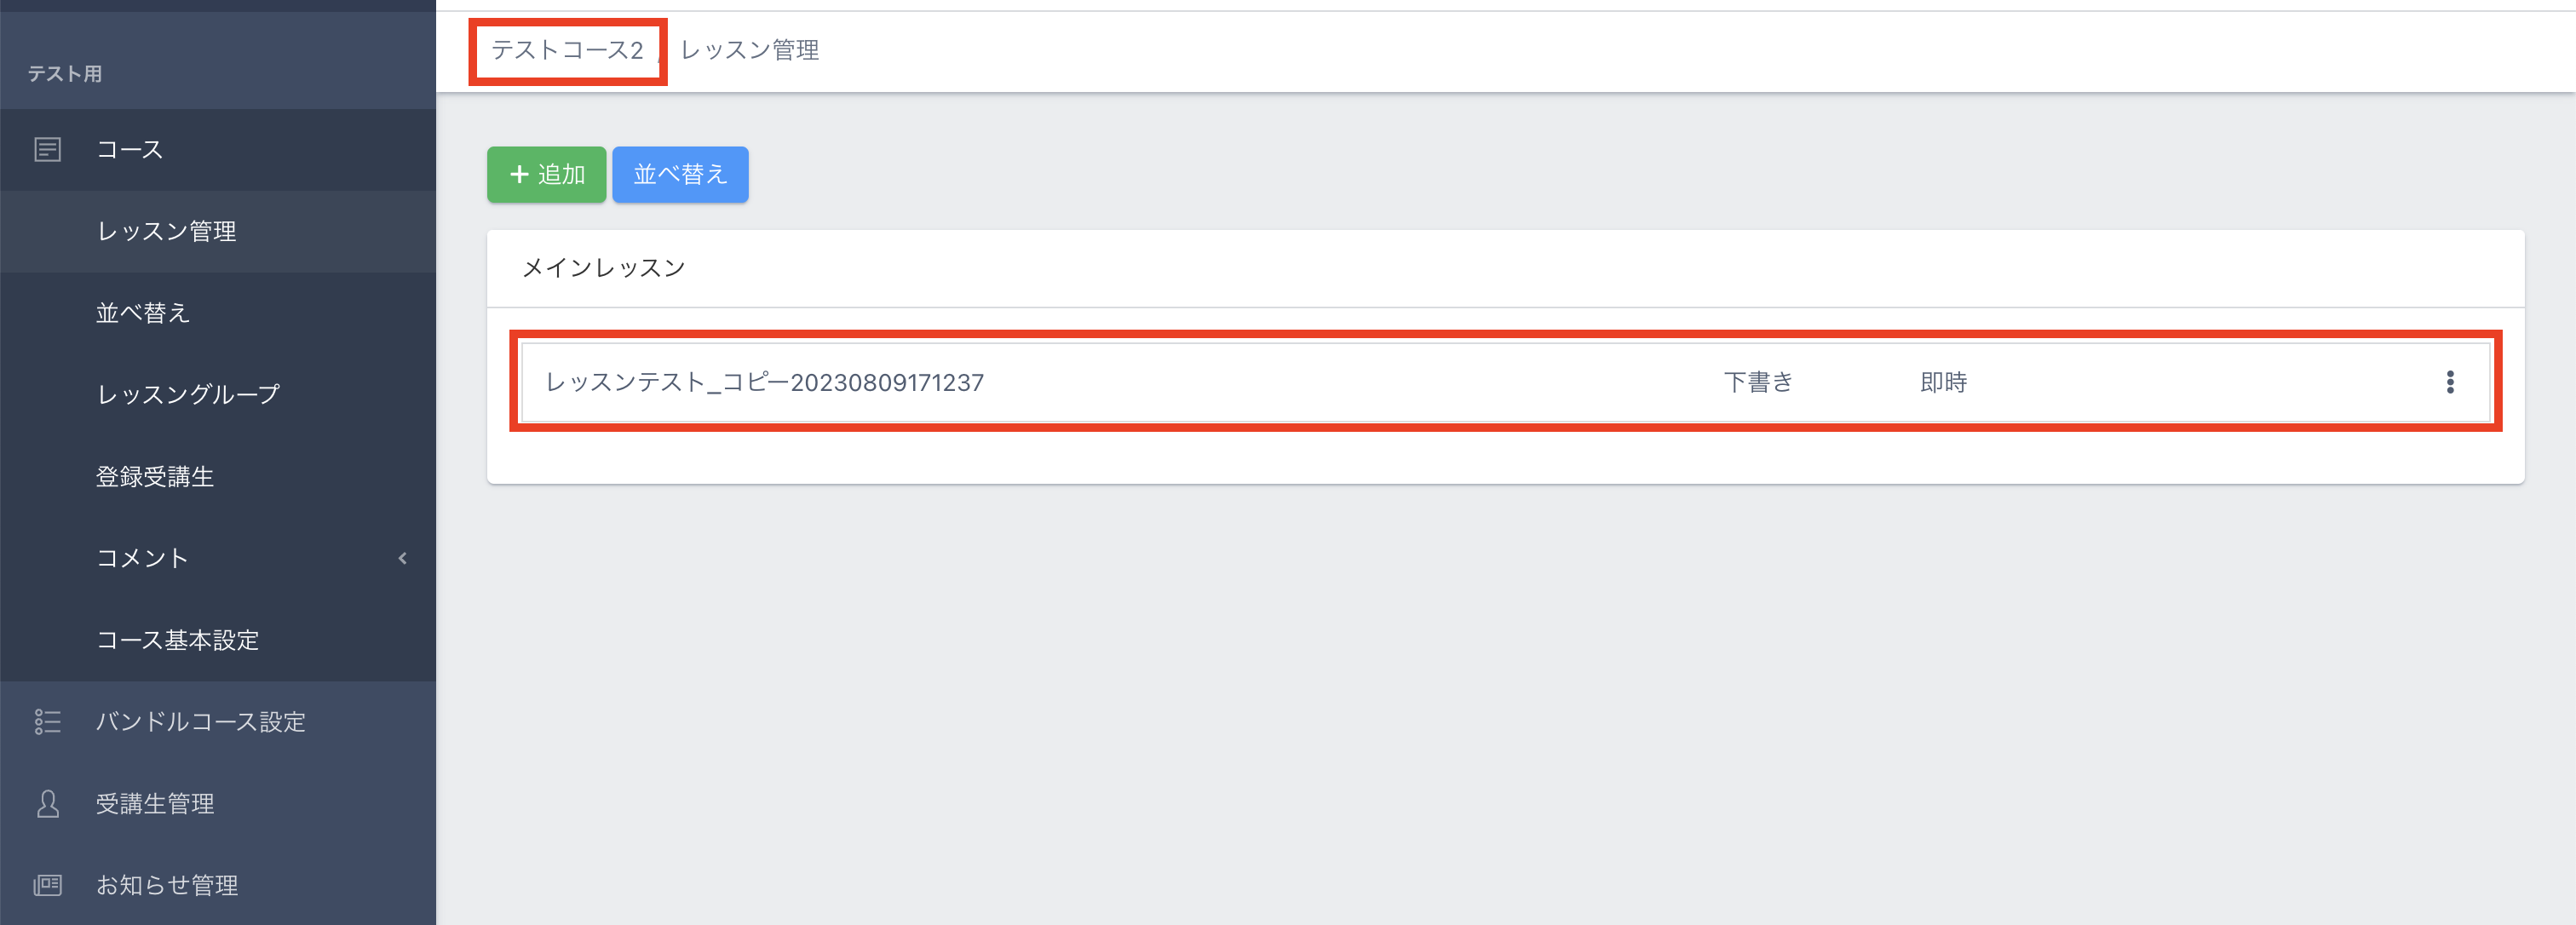Open お知らせ管理 in the sidebar
The width and height of the screenshot is (2576, 925).
[x=166, y=885]
